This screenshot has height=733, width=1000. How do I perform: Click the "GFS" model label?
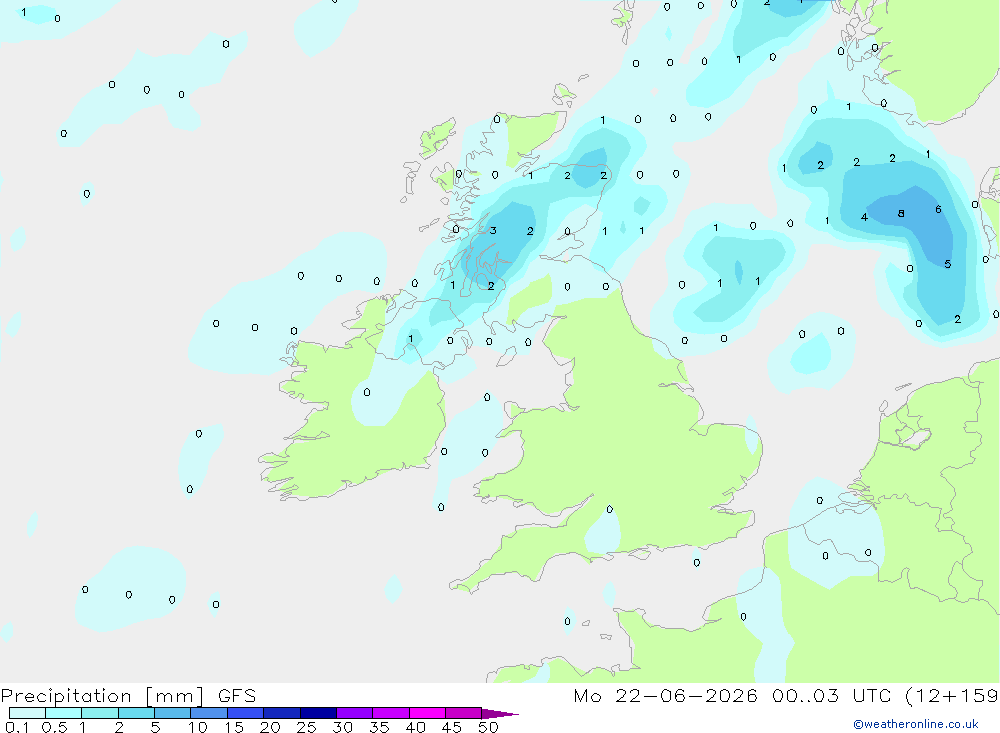237,696
